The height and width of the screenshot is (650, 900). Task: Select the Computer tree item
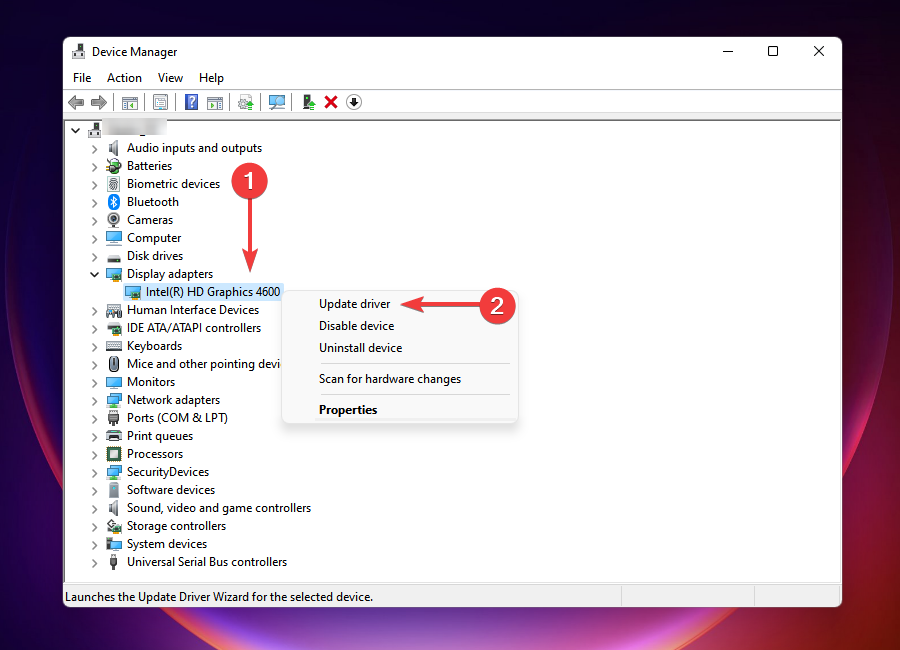(x=154, y=238)
